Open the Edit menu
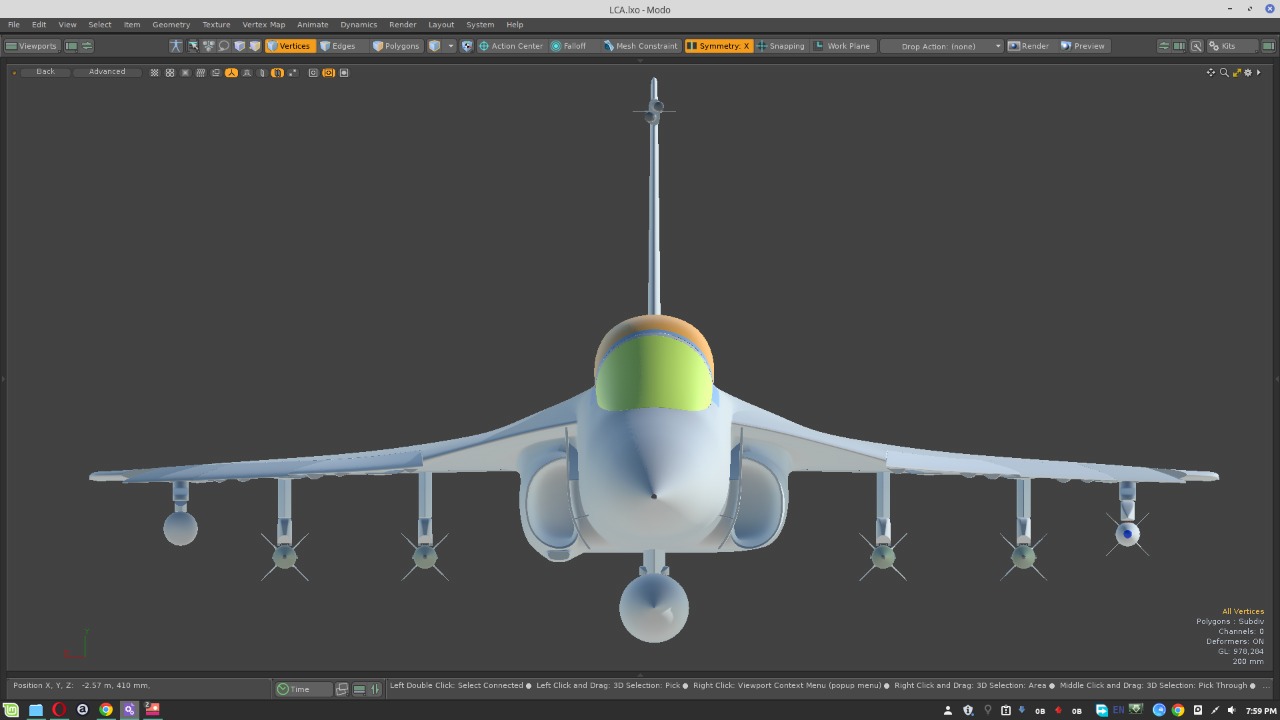The width and height of the screenshot is (1280, 720). (x=39, y=24)
